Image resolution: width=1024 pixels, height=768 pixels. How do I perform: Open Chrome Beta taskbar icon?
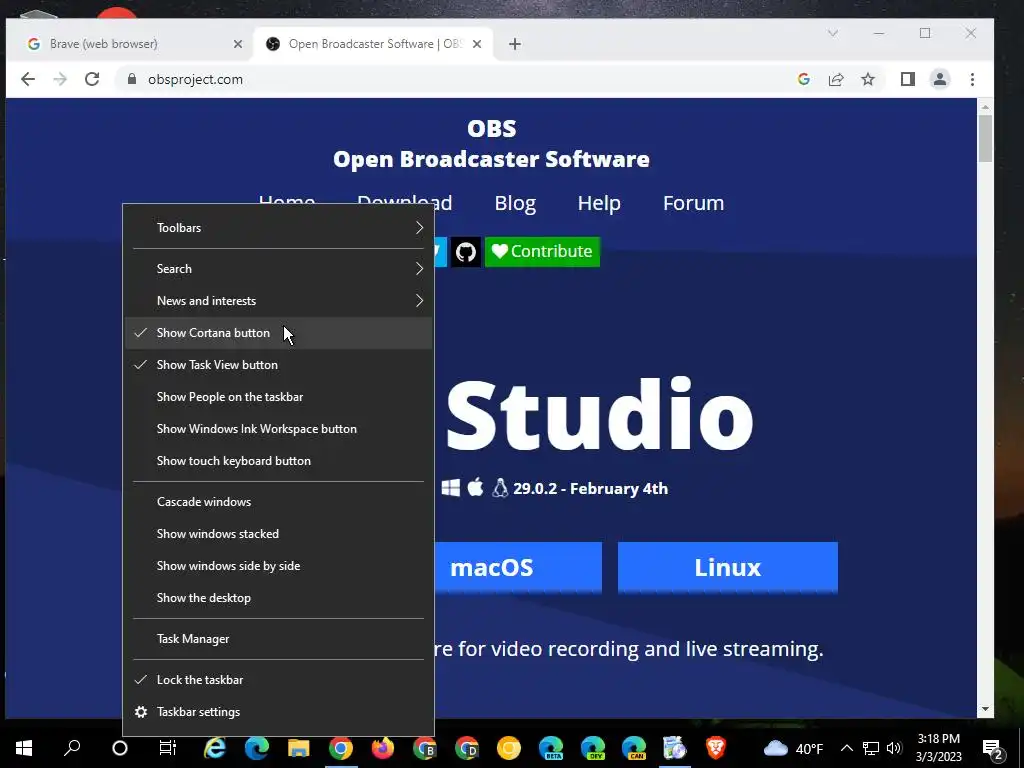tap(424, 748)
